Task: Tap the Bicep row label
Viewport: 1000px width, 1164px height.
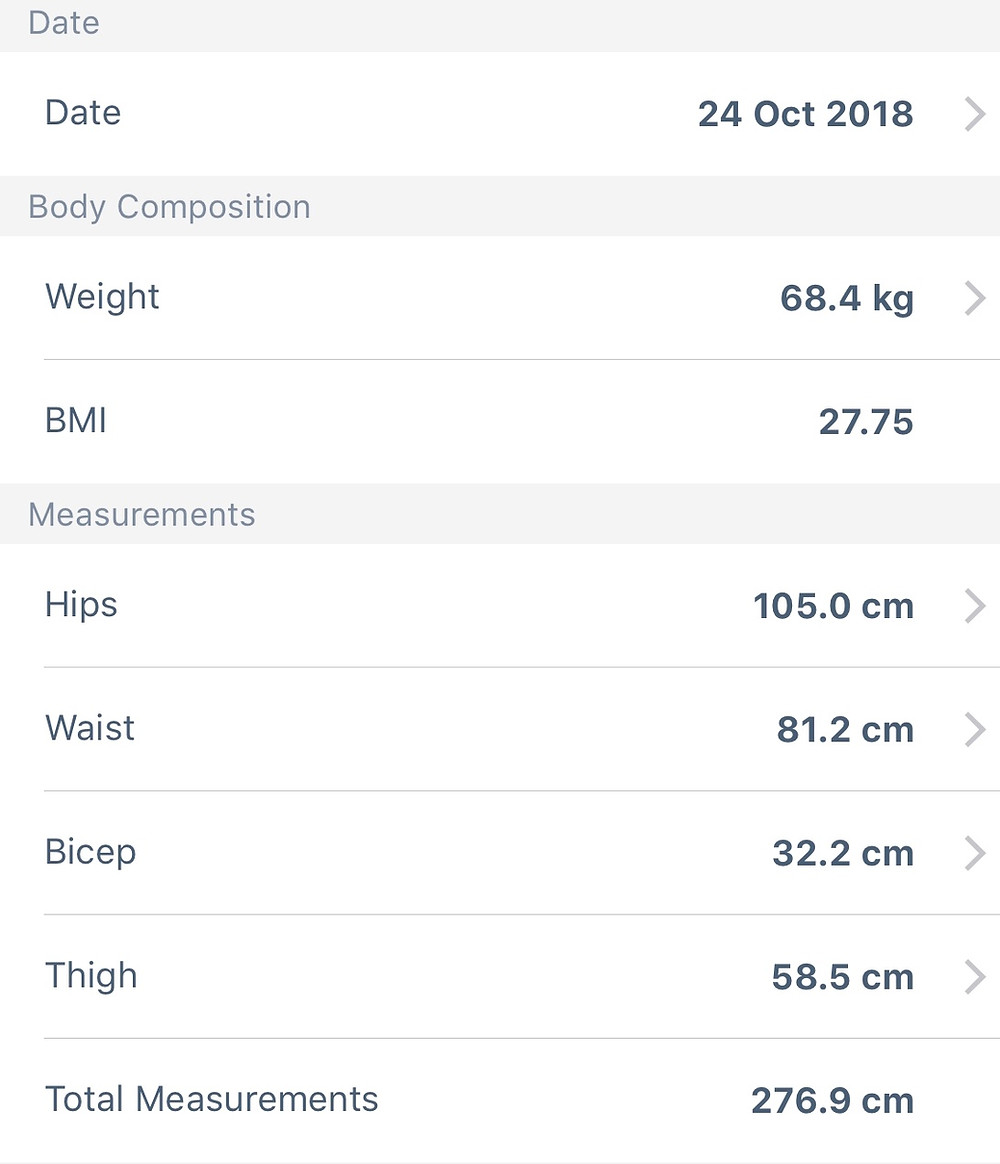Action: click(x=91, y=852)
